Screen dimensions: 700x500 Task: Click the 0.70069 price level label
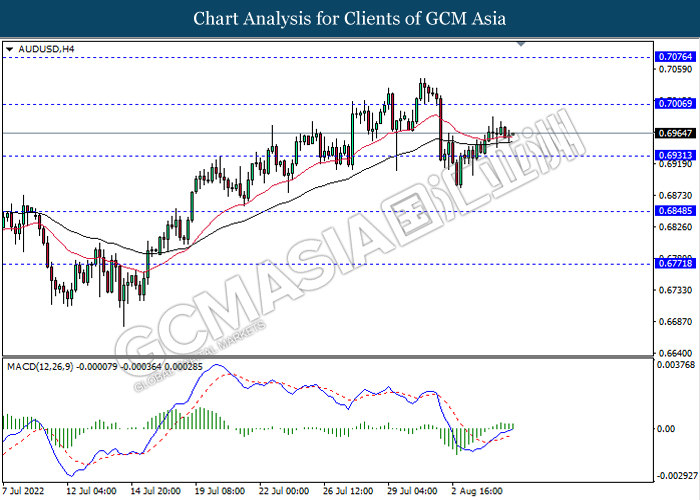tap(676, 104)
